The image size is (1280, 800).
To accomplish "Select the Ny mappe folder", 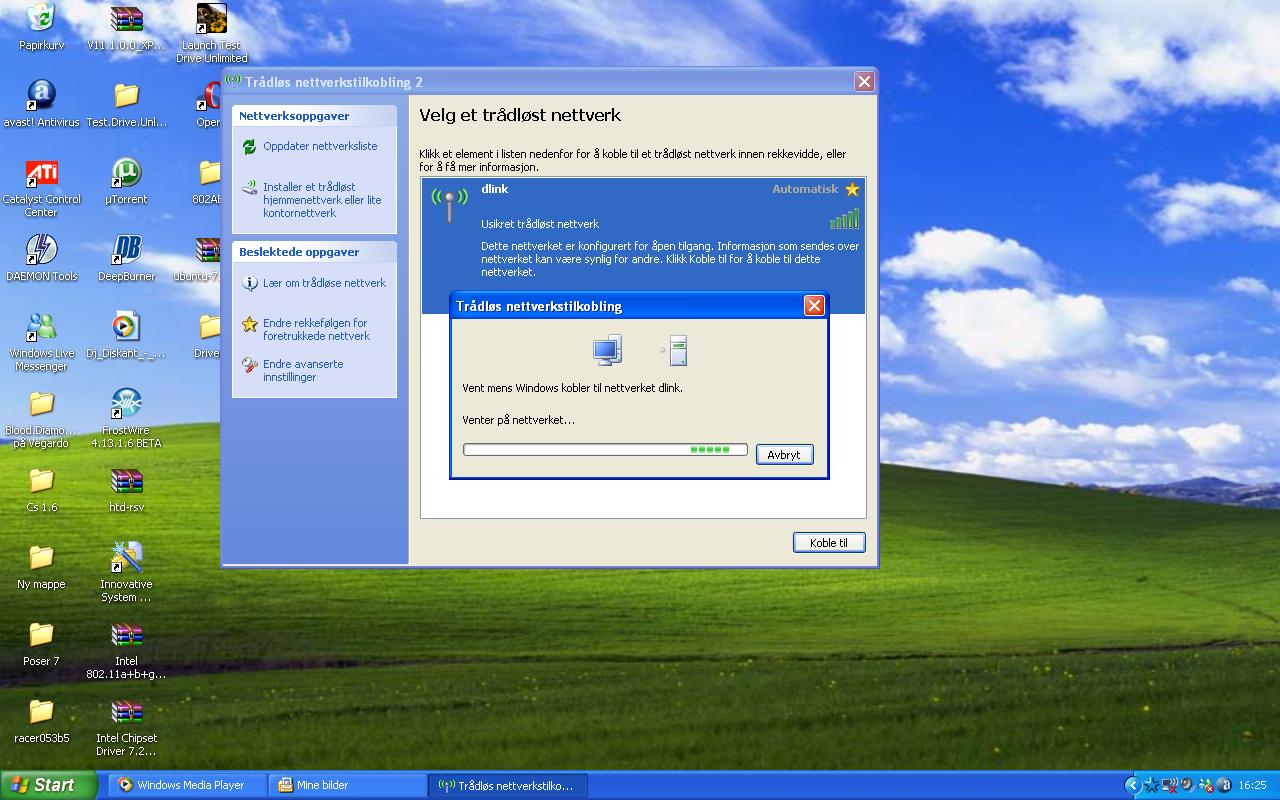I will point(41,566).
